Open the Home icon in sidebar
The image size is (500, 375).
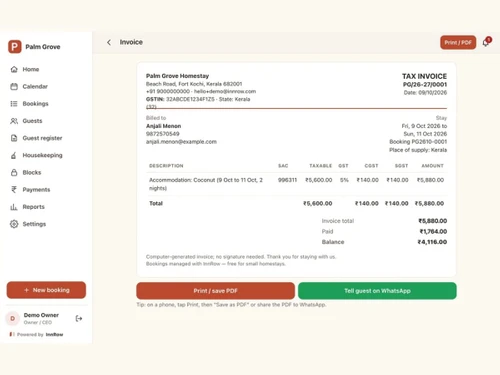(x=14, y=69)
